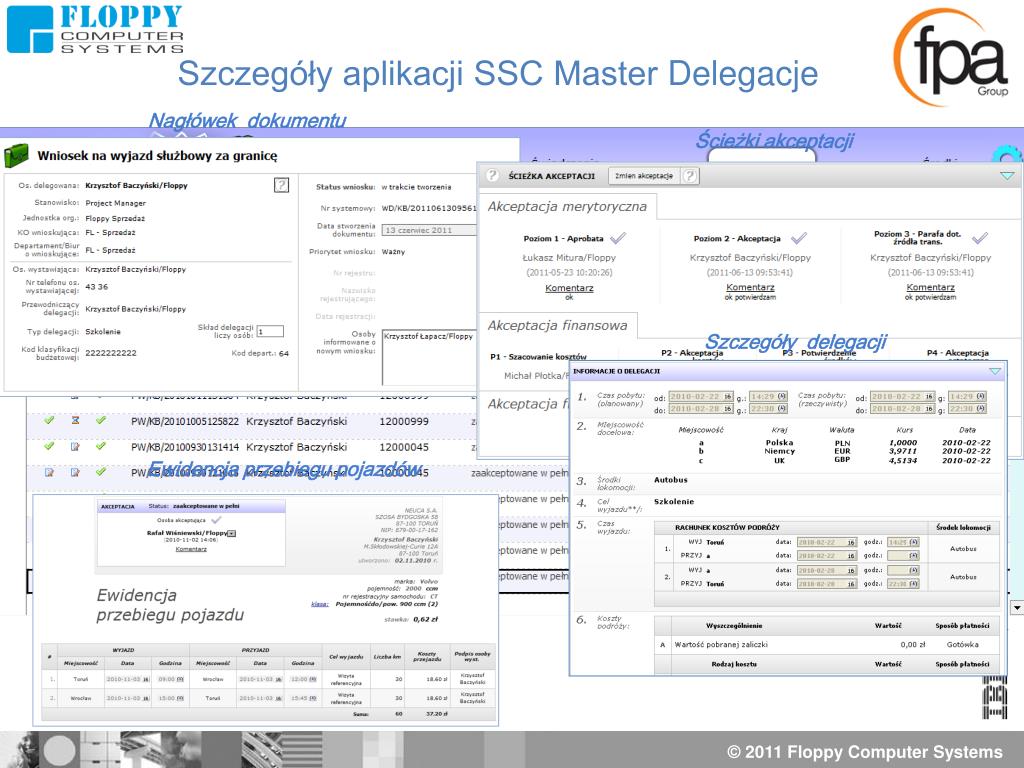The height and width of the screenshot is (768, 1024).
Task: Click 'Szkolenie' value under Cel wyjazdu
Action: (674, 502)
